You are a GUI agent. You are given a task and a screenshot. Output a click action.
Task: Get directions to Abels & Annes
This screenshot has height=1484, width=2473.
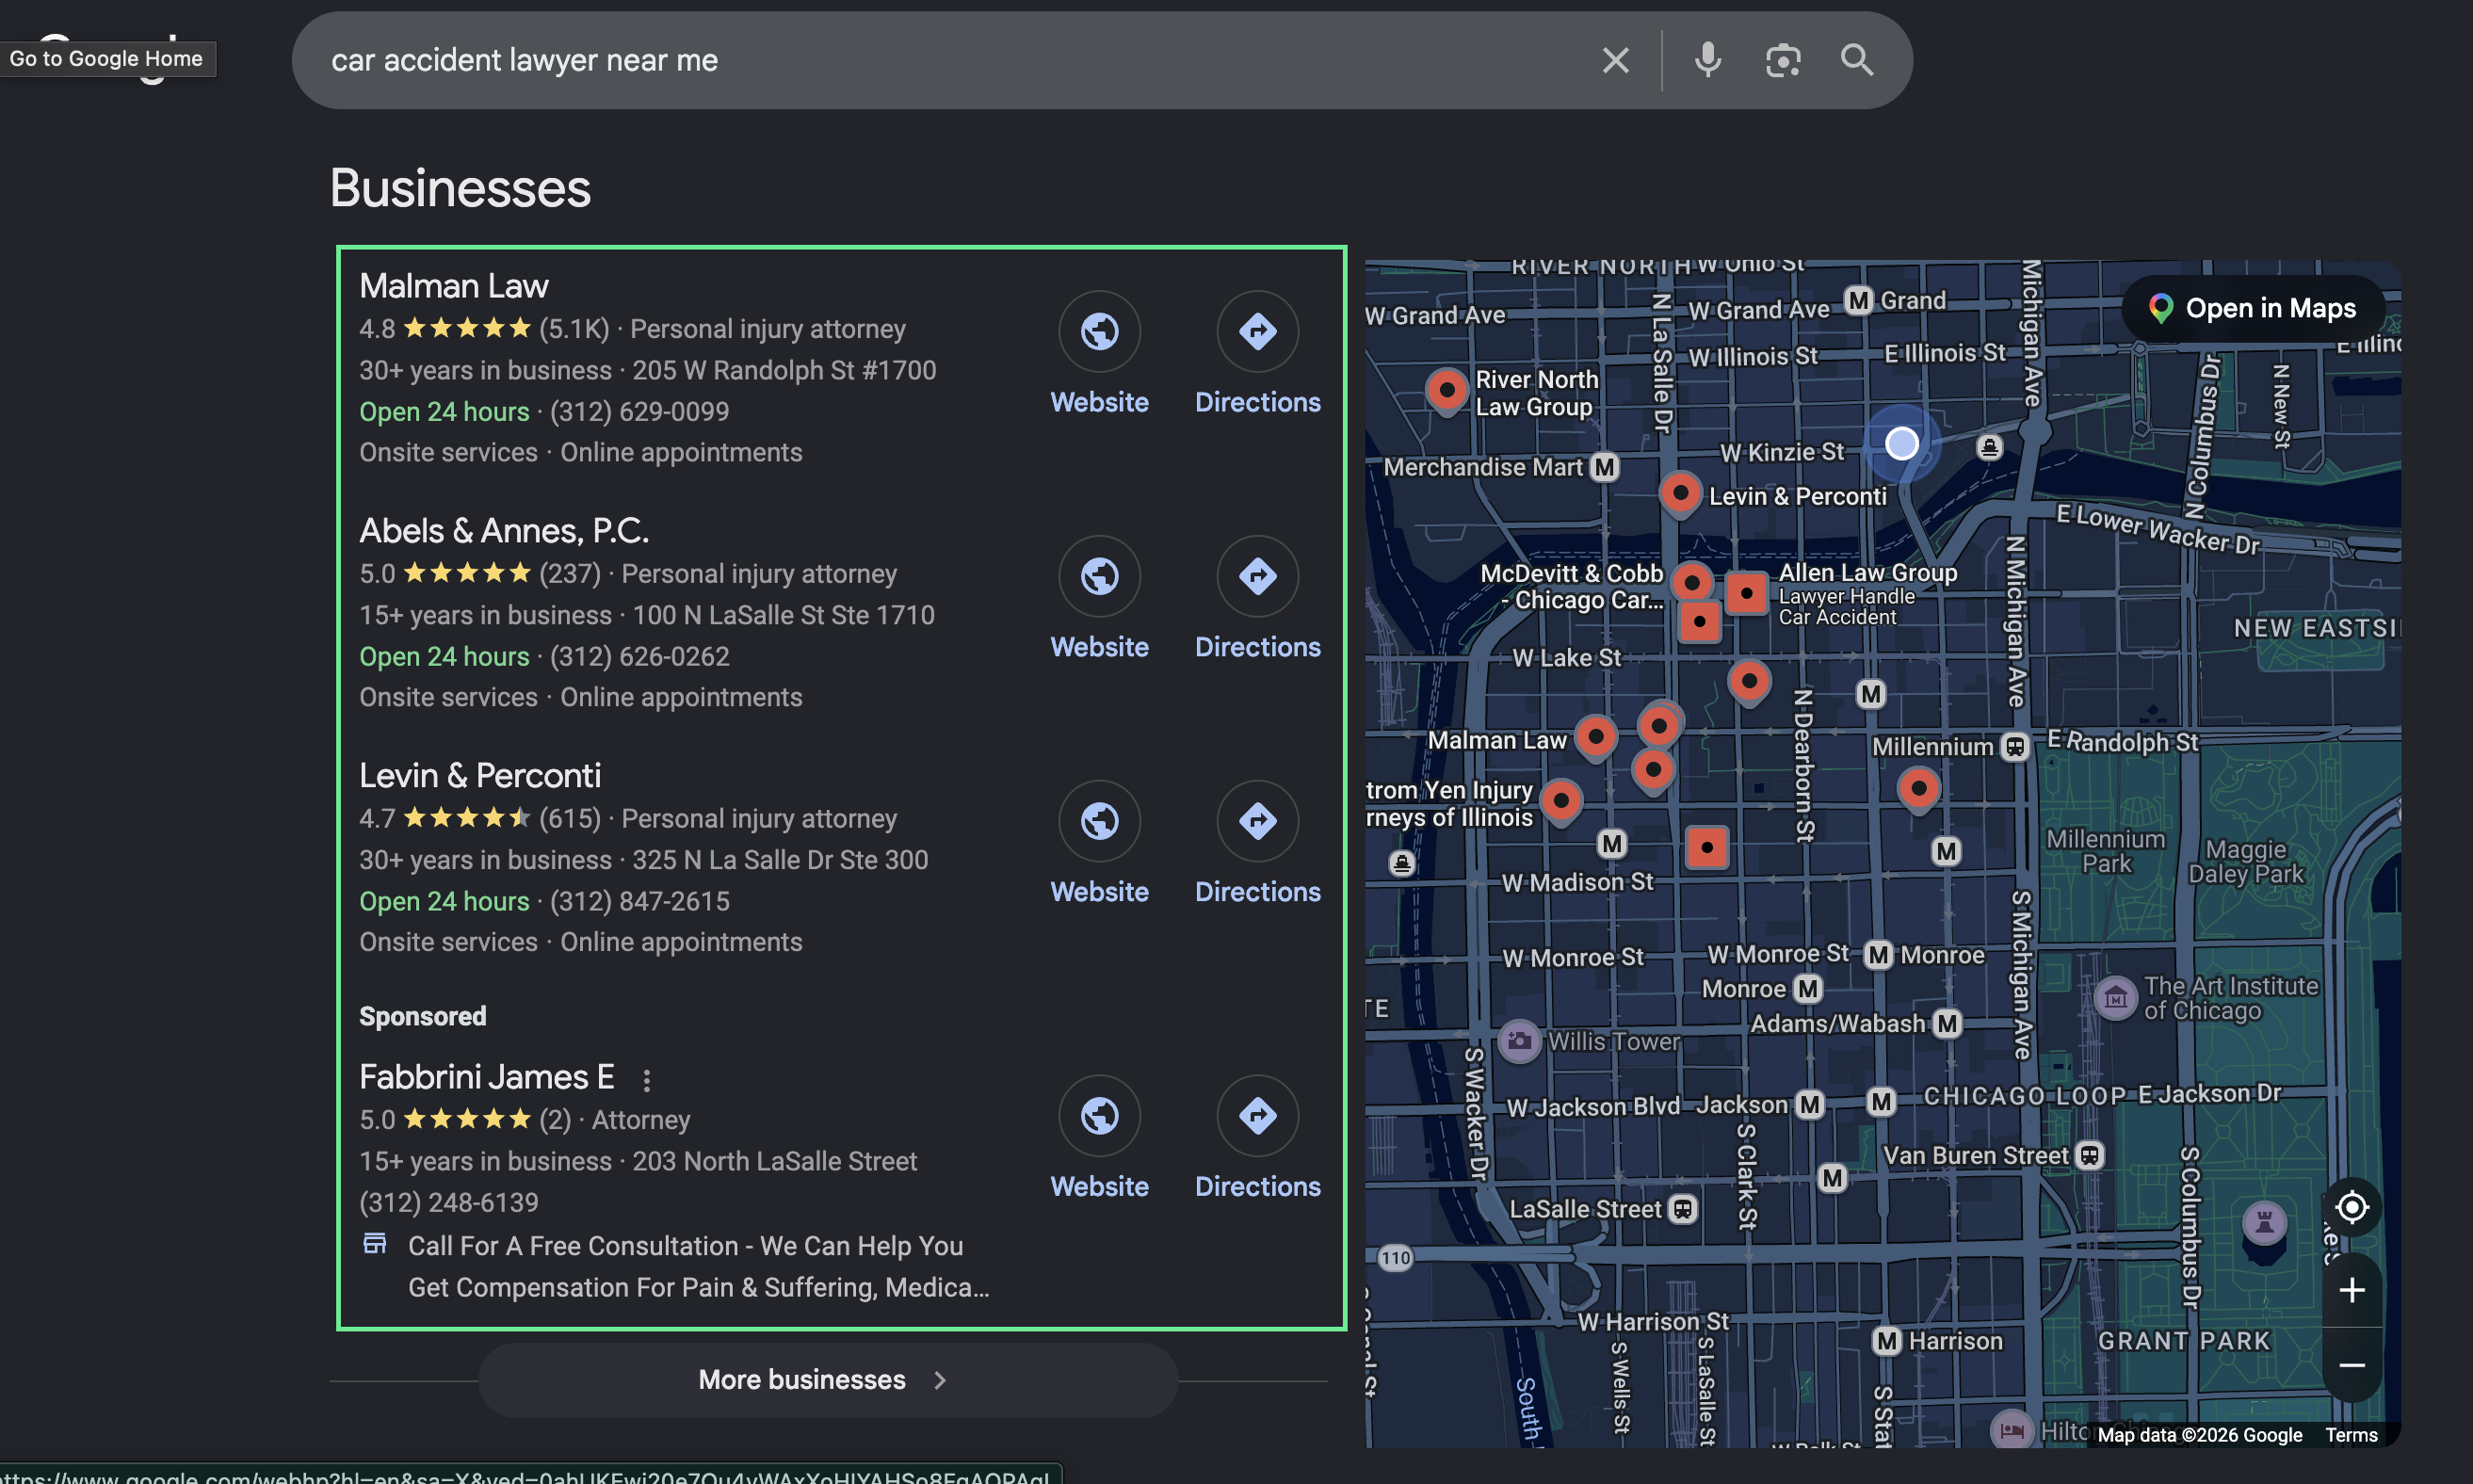pyautogui.click(x=1257, y=576)
